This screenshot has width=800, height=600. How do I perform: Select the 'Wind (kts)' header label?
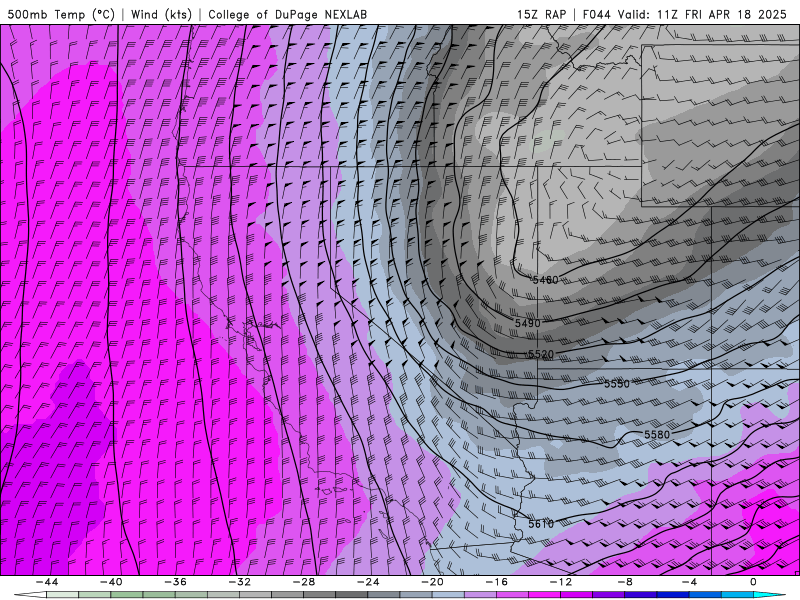pos(161,14)
